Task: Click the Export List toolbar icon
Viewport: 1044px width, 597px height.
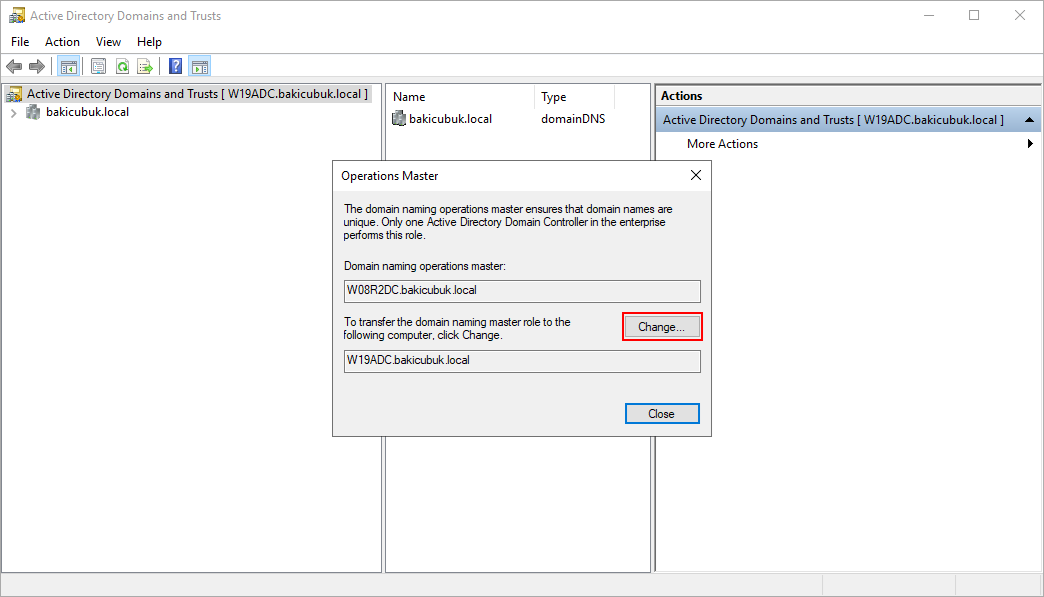Action: pyautogui.click(x=145, y=67)
